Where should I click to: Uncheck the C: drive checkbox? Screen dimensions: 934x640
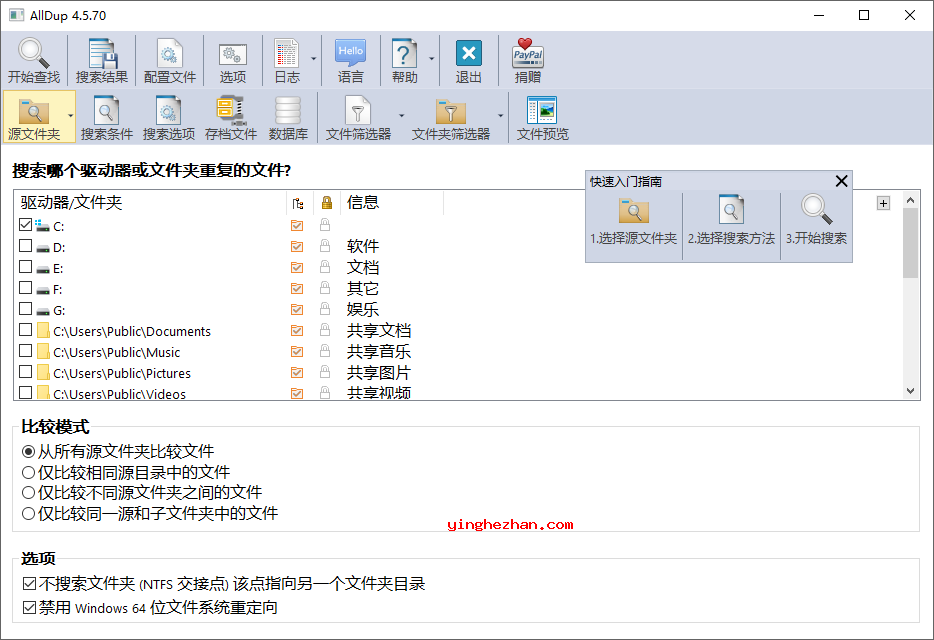point(26,225)
